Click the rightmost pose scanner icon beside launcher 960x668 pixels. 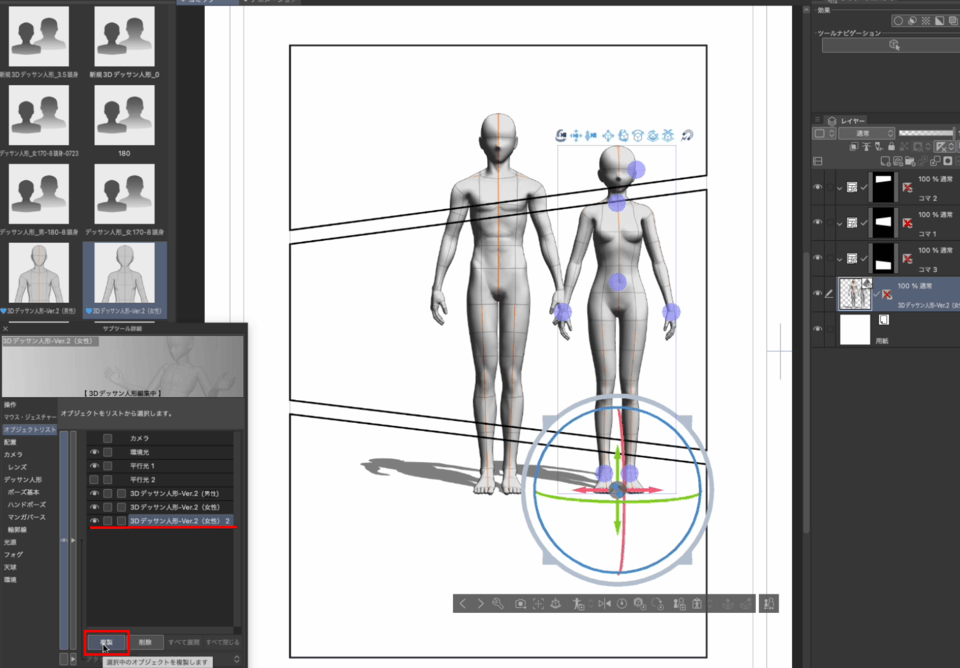(769, 604)
